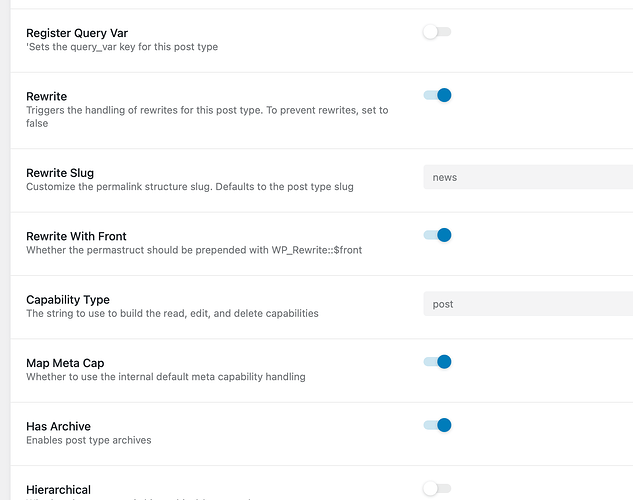Screen dimensions: 633x500
Task: Click the Capability Type field containing post
Action: tap(528, 304)
